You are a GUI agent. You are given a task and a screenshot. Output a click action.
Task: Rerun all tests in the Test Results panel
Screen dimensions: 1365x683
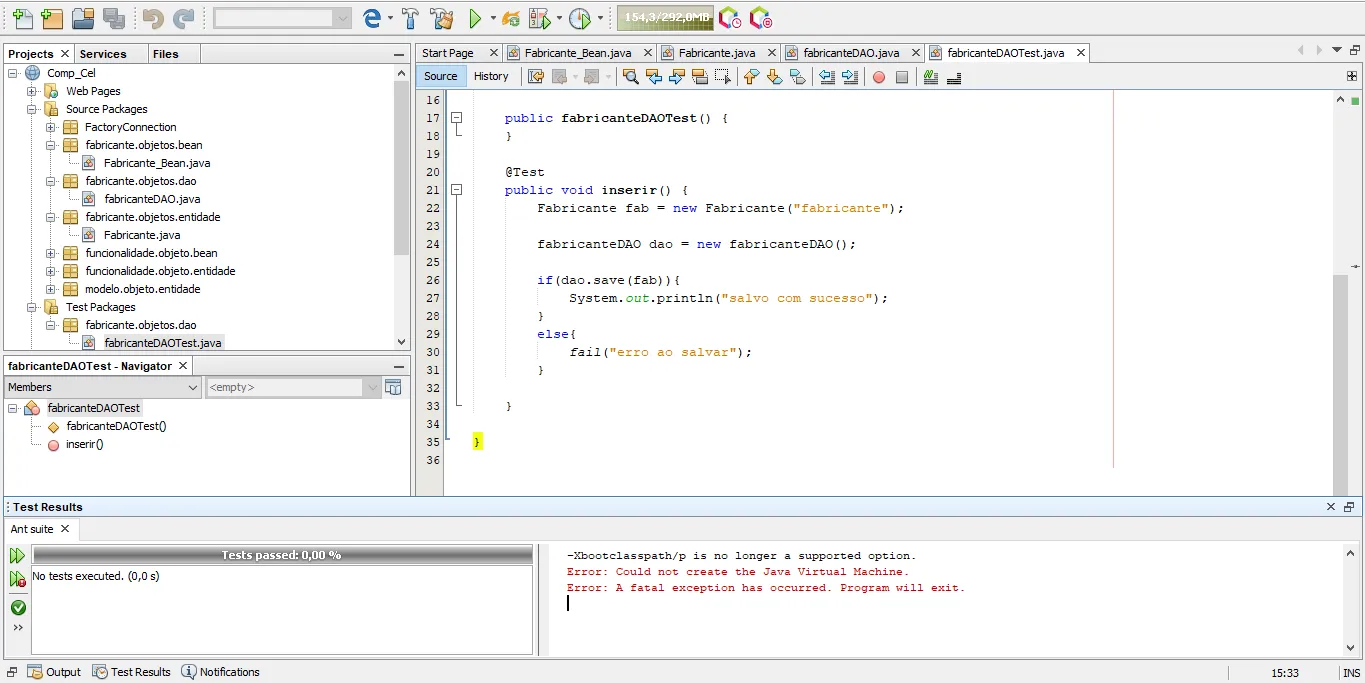[x=17, y=555]
